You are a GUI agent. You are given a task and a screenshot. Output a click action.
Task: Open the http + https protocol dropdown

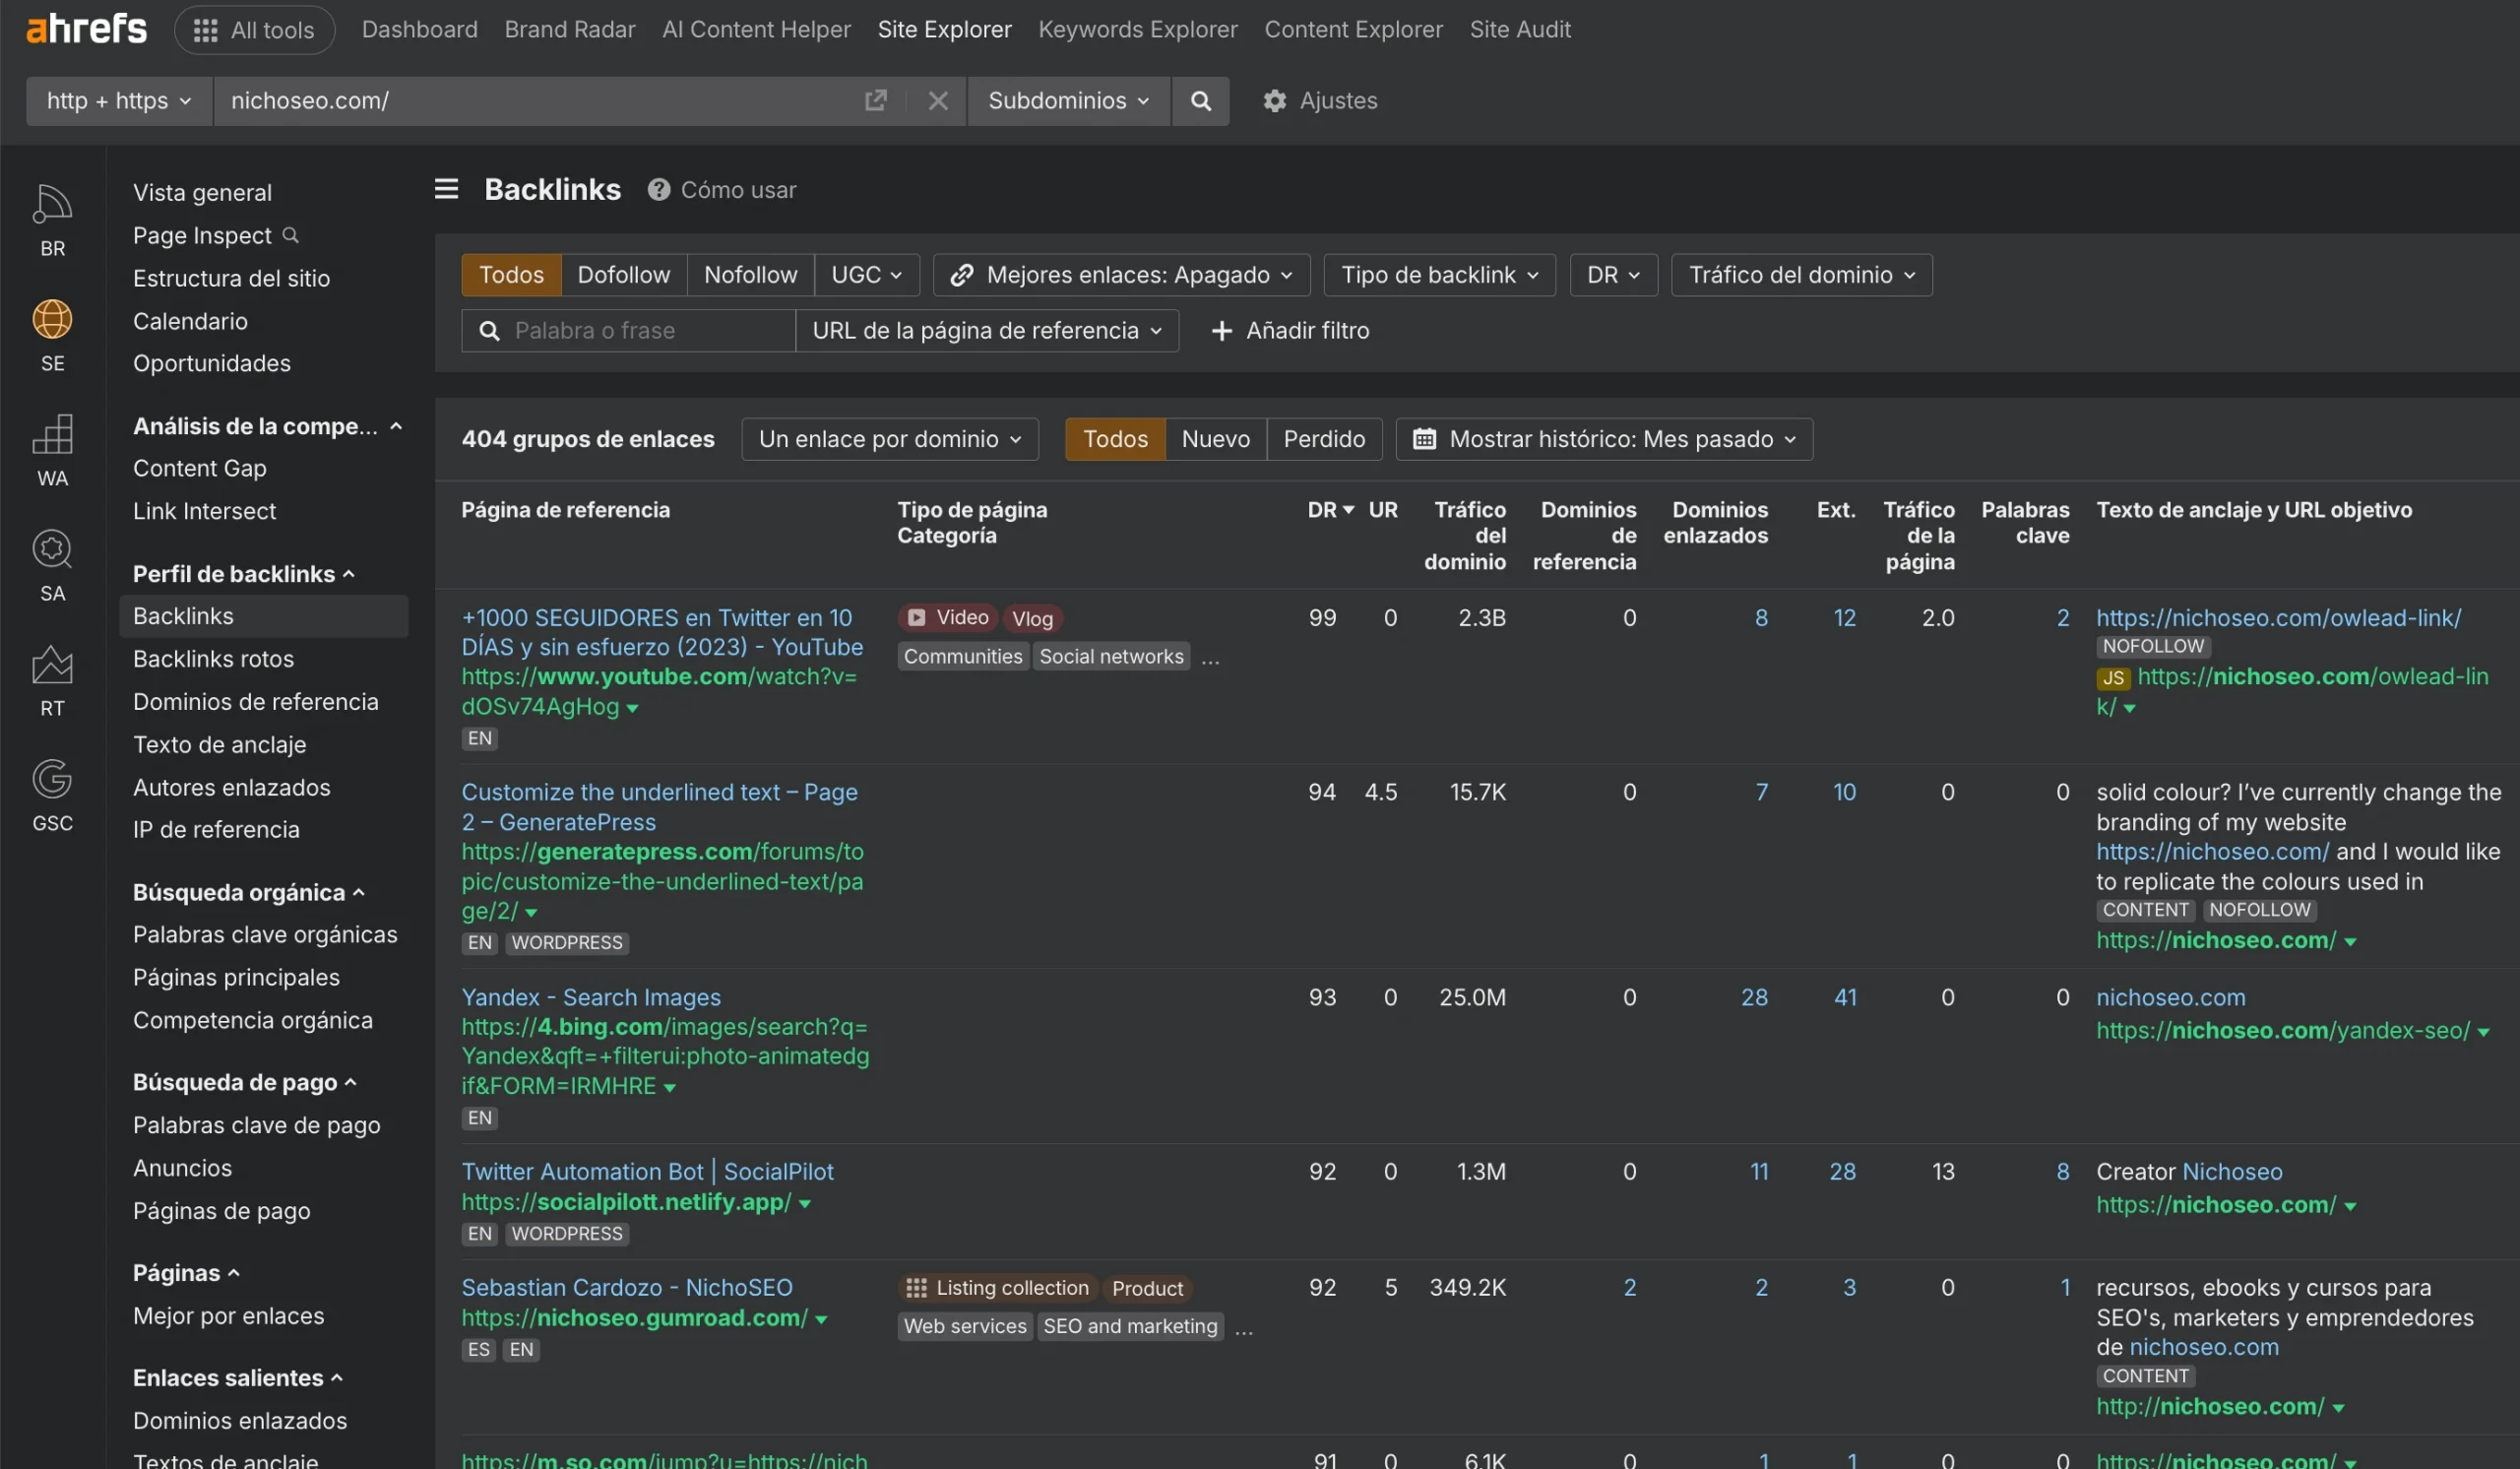(x=119, y=101)
